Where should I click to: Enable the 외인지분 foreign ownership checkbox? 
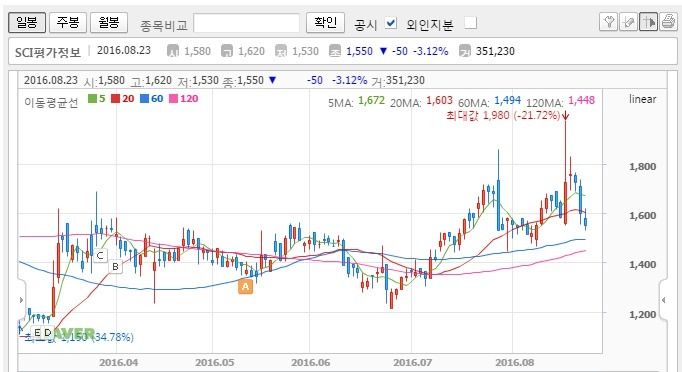[470, 23]
